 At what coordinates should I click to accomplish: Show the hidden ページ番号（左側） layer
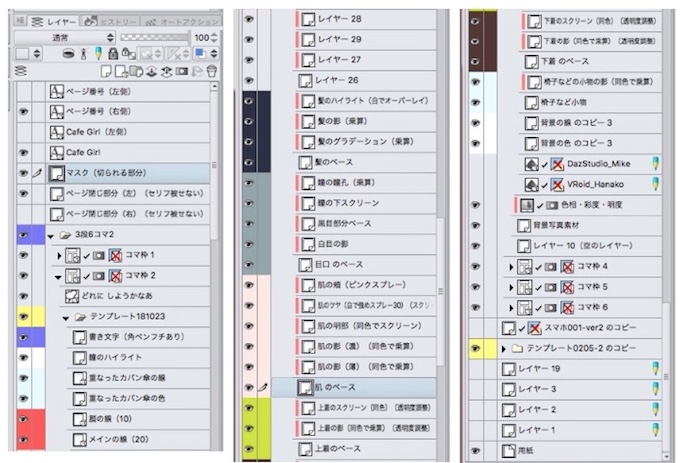click(x=24, y=92)
